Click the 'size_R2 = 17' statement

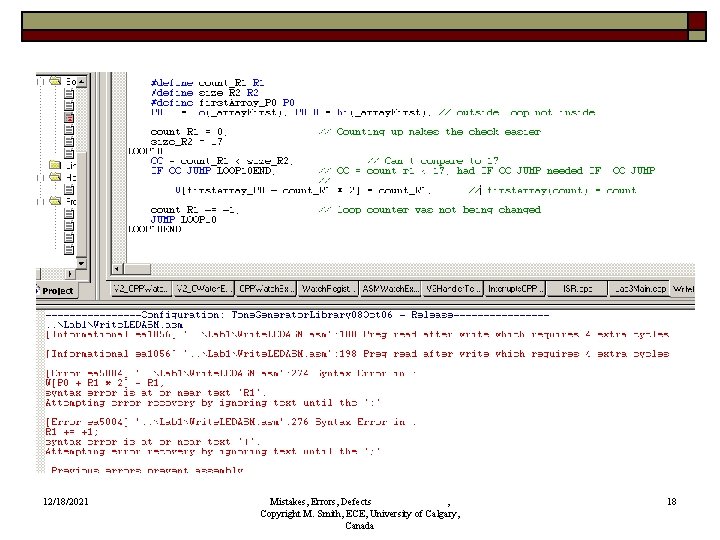186,142
